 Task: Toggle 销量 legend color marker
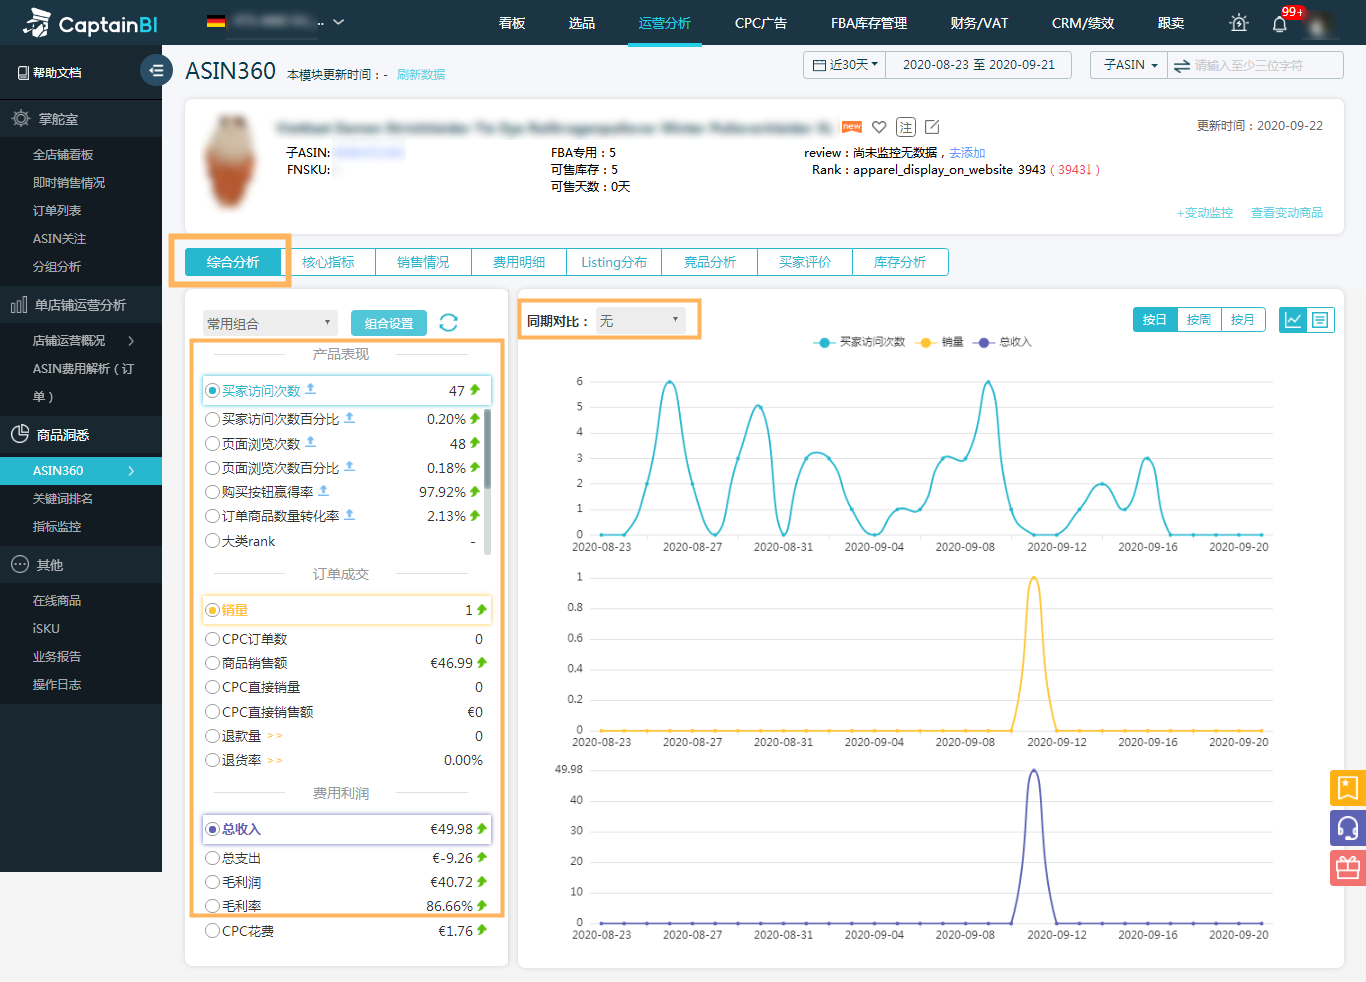[926, 342]
